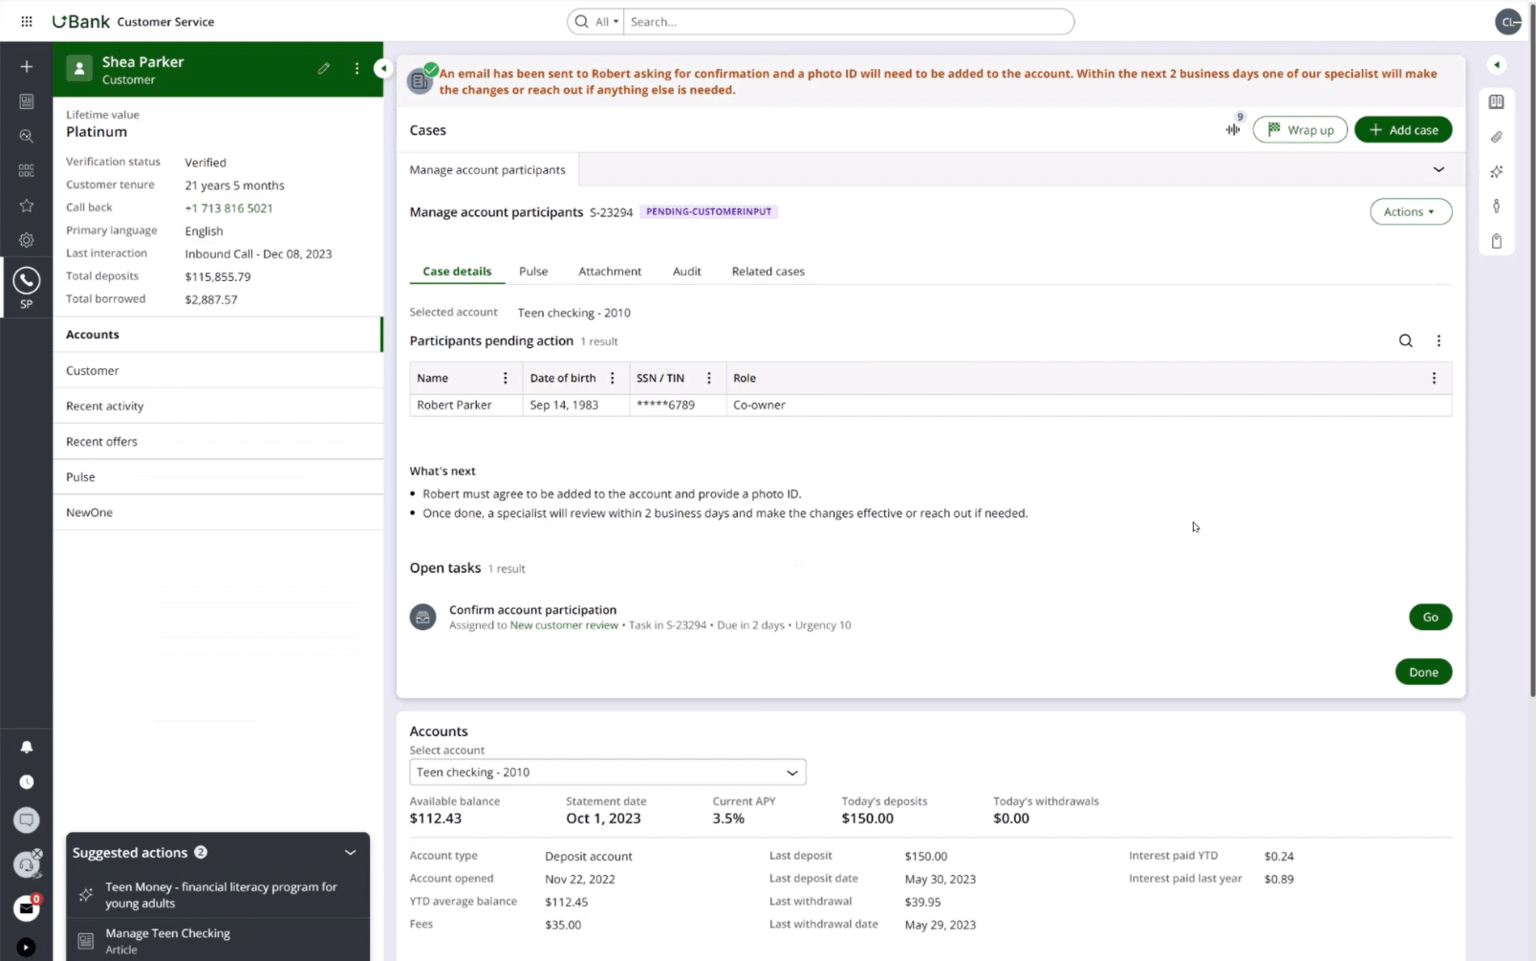This screenshot has width=1536, height=961.
Task: Collapse the Suggested actions panel
Action: pyautogui.click(x=350, y=853)
